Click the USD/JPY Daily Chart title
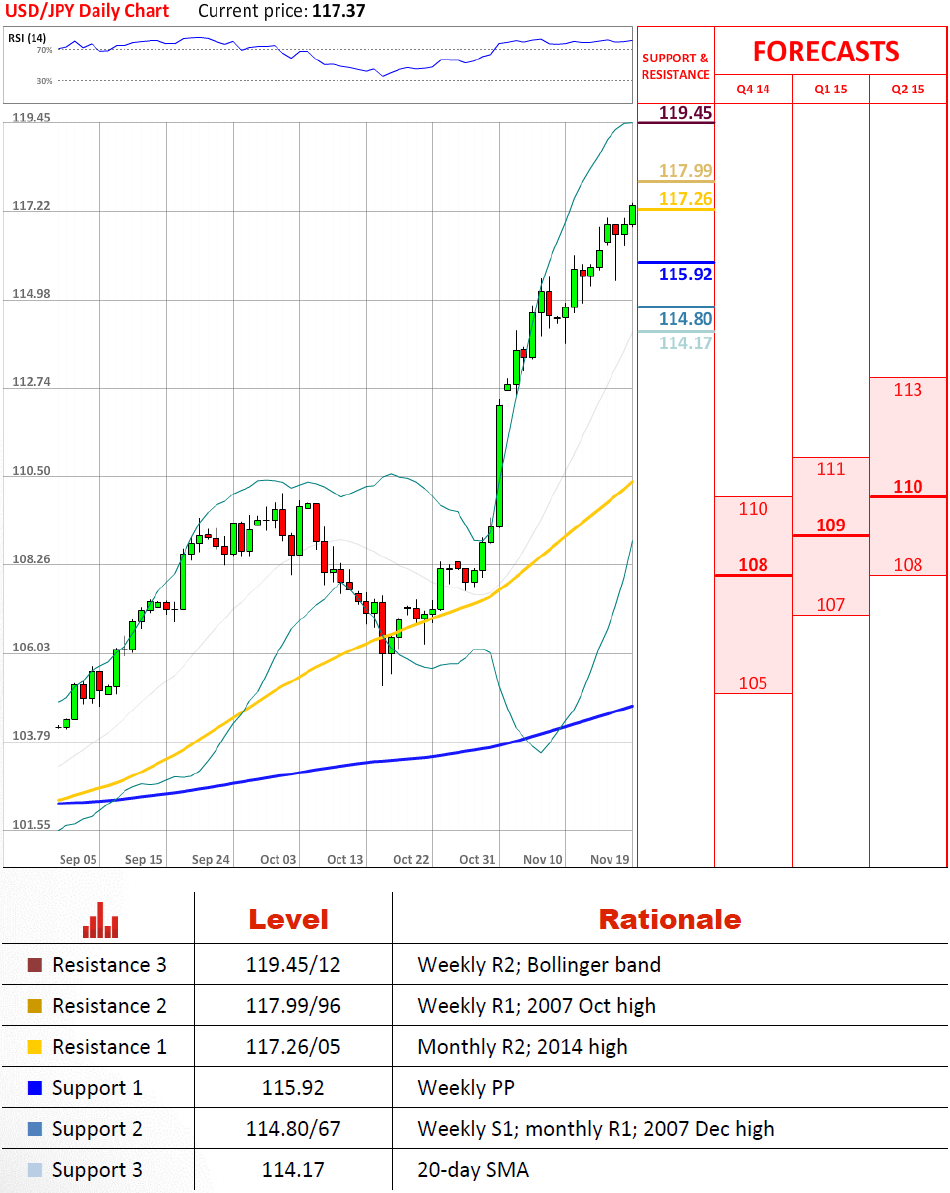This screenshot has height=1193, width=950. (87, 11)
